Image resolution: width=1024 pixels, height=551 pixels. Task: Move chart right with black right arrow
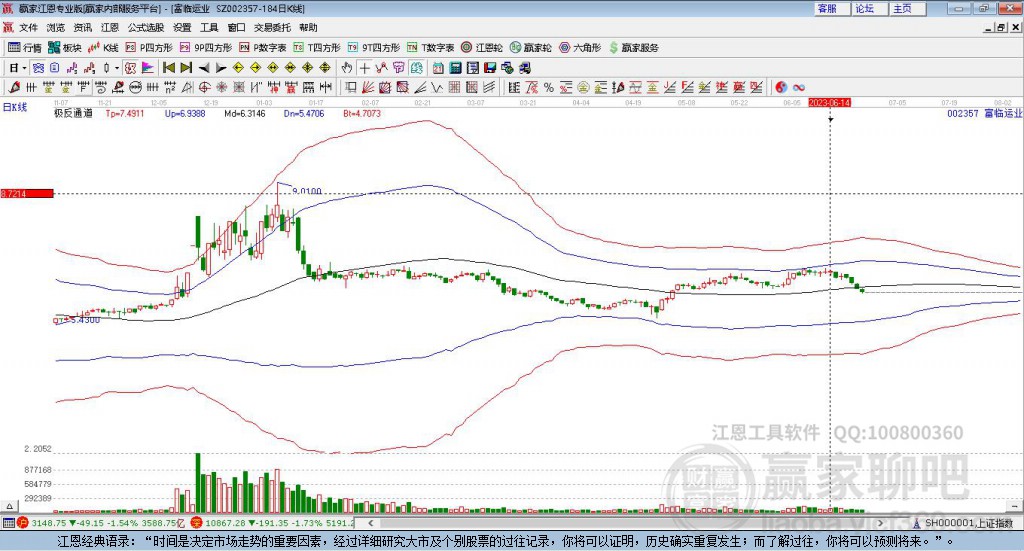pyautogui.click(x=221, y=68)
